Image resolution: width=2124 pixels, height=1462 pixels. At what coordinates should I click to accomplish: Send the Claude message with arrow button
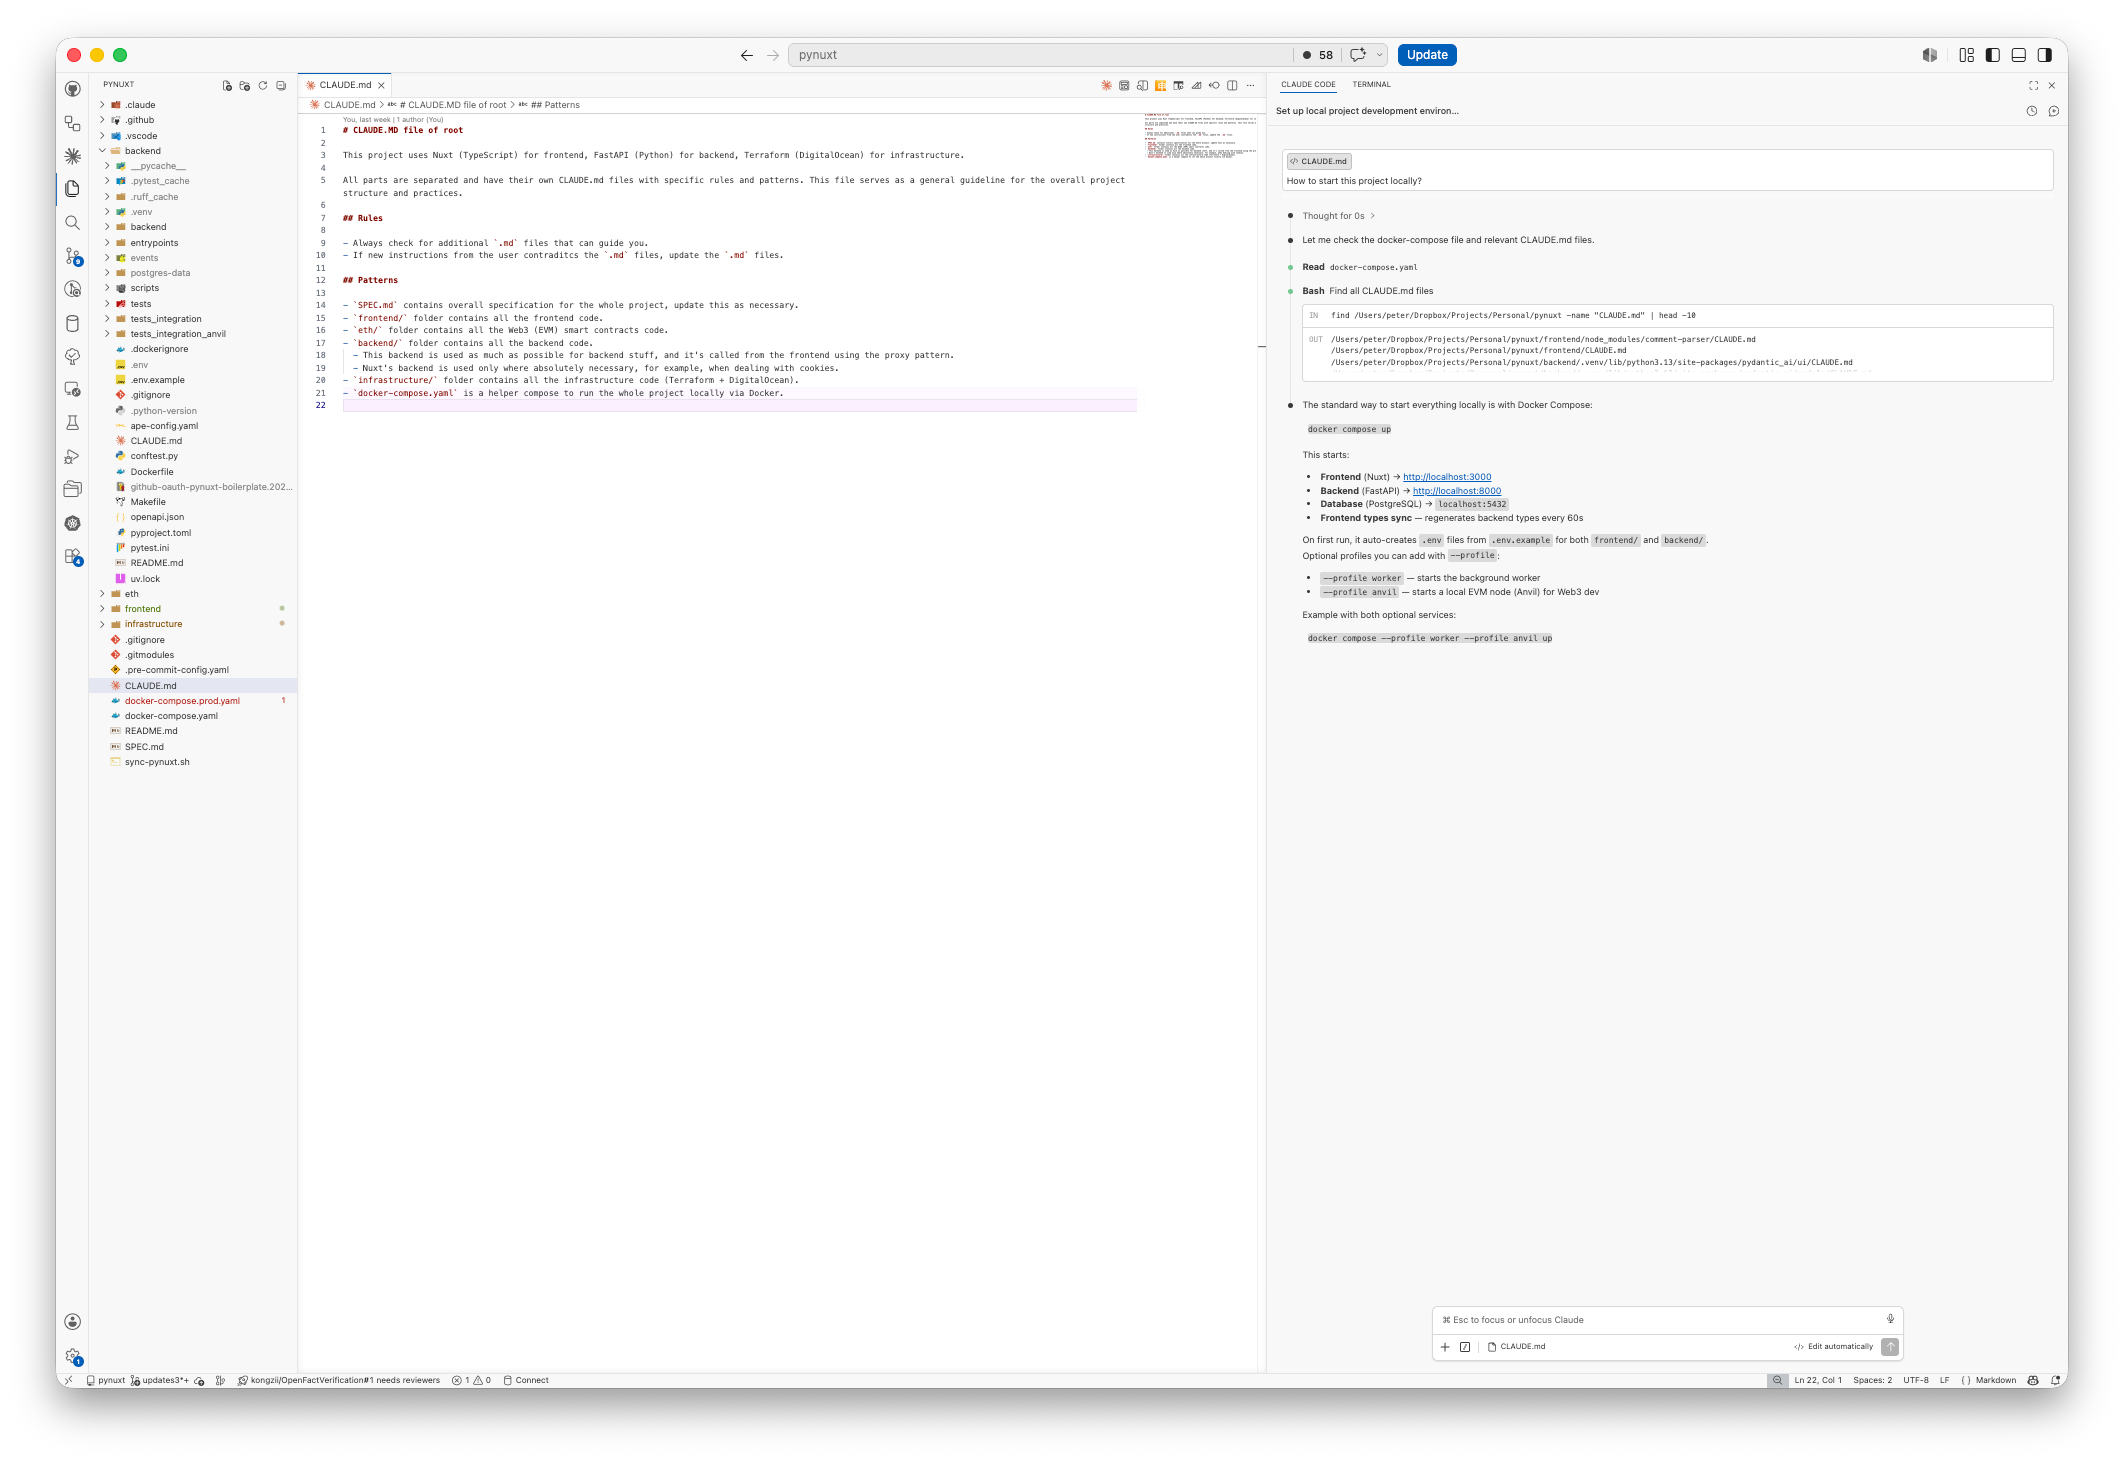click(x=1890, y=1347)
